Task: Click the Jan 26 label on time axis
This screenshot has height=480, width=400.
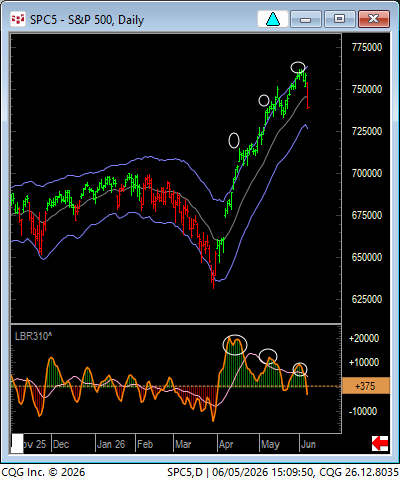Action: [111, 444]
